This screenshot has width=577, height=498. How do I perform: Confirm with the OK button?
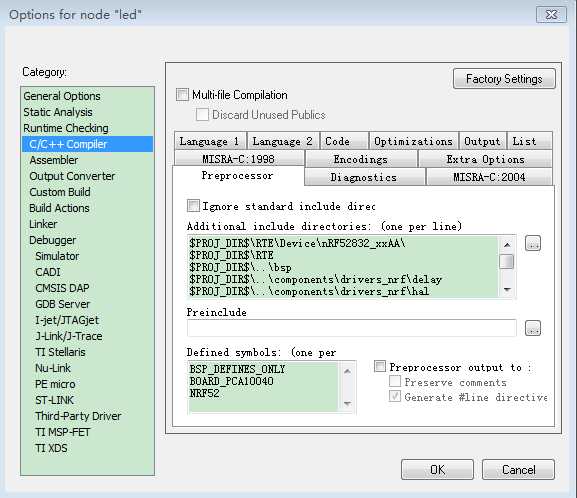[437, 470]
